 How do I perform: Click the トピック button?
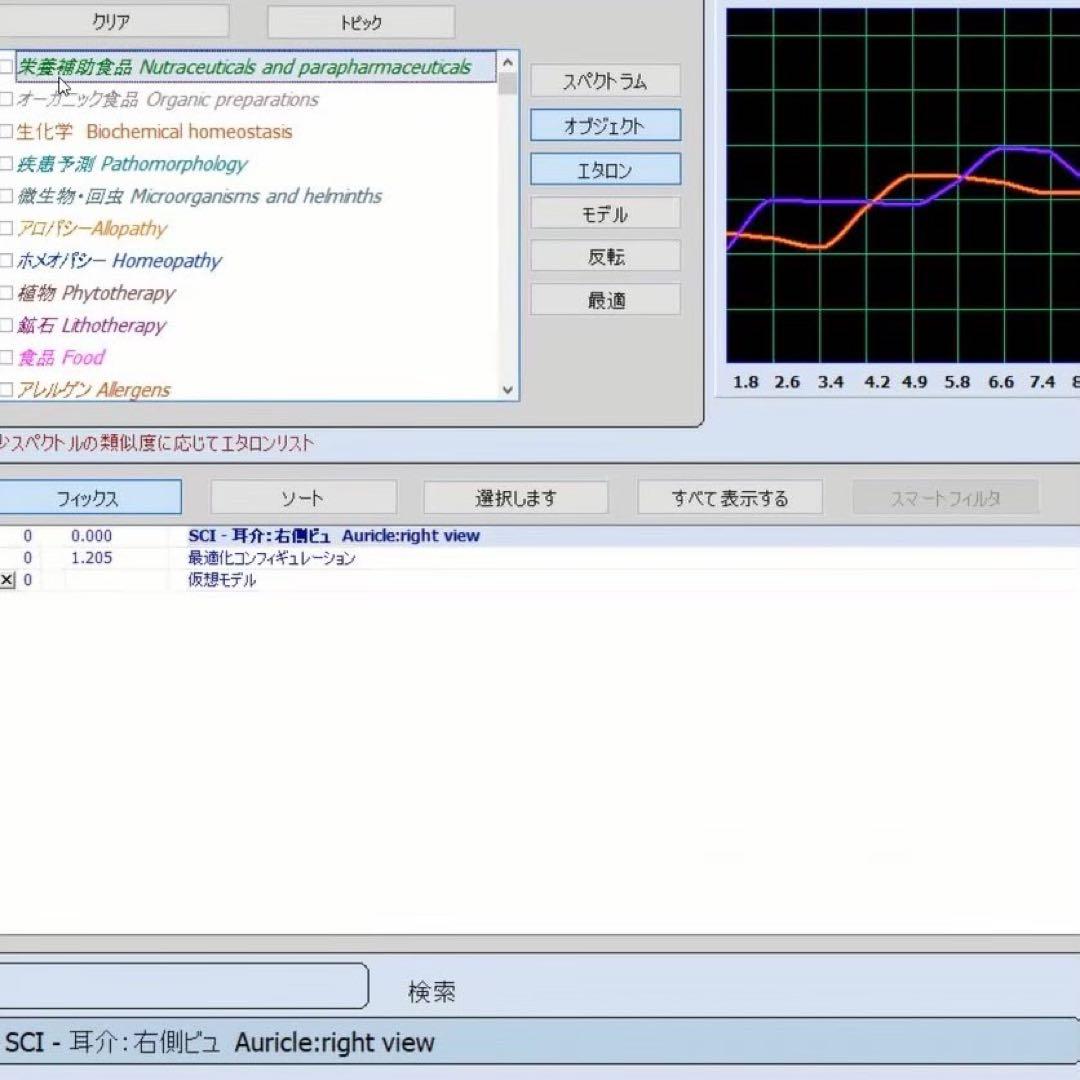(360, 22)
